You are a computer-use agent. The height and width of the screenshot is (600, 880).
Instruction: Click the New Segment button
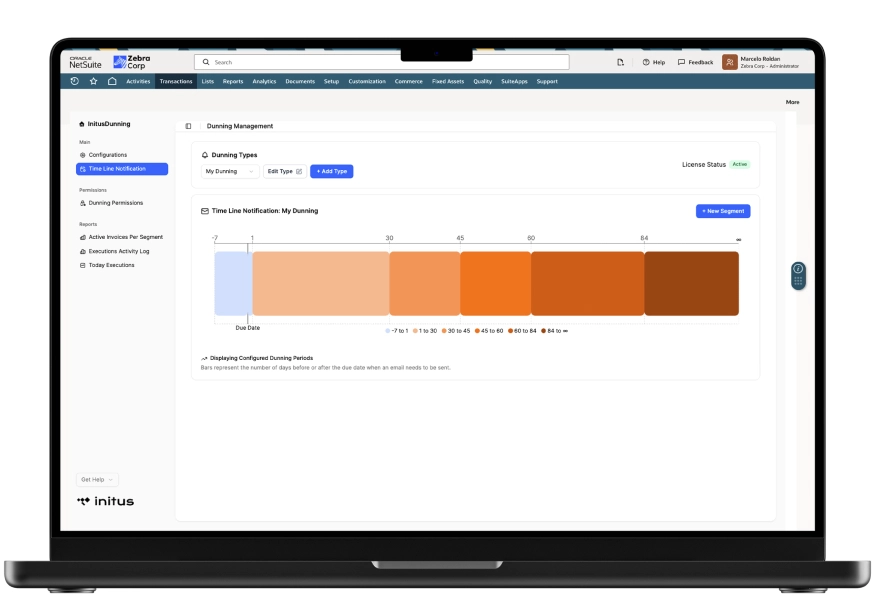722,211
